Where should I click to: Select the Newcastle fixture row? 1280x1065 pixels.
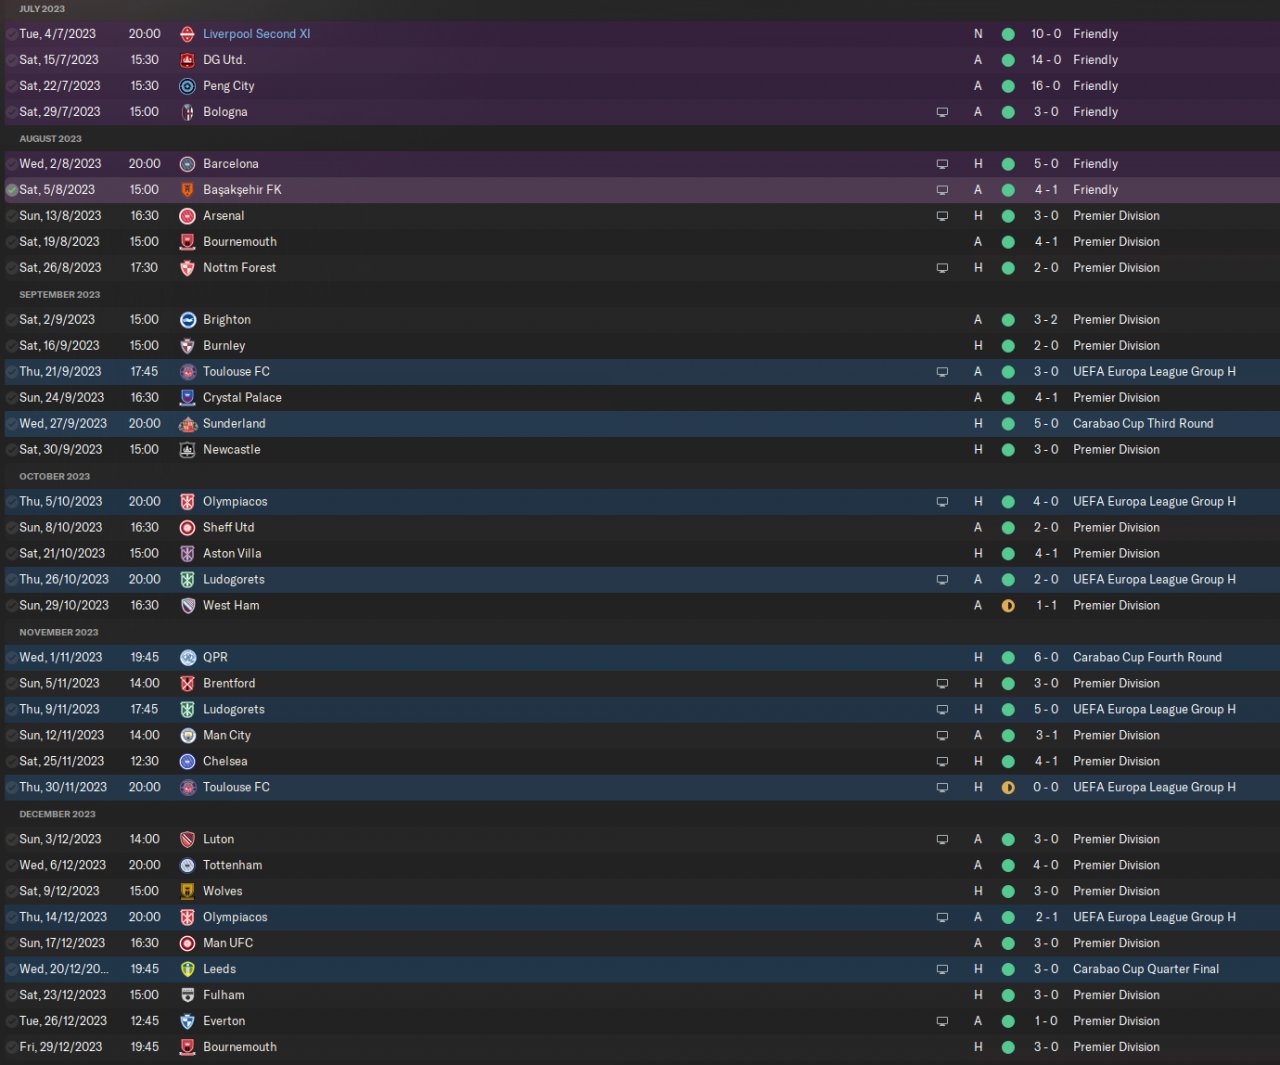pyautogui.click(x=640, y=450)
